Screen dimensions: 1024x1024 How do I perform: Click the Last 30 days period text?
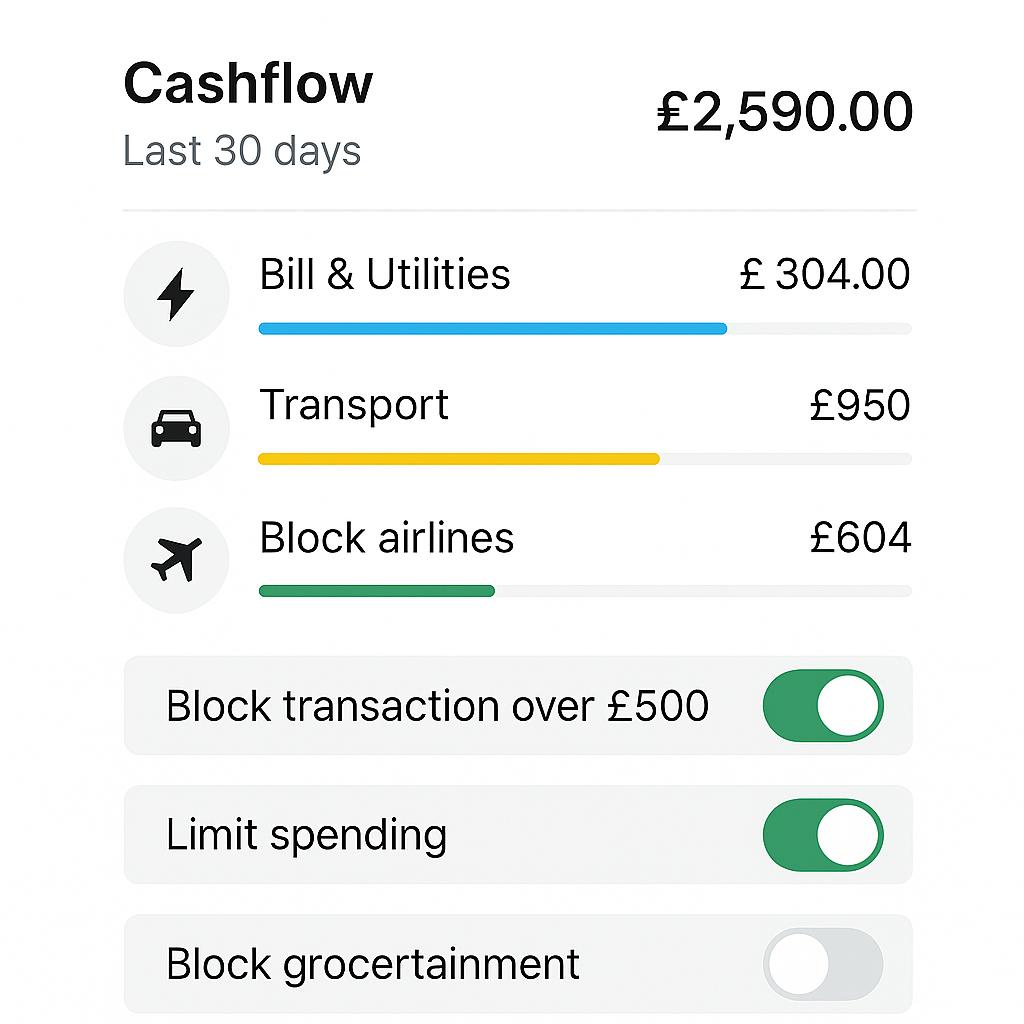pos(242,152)
